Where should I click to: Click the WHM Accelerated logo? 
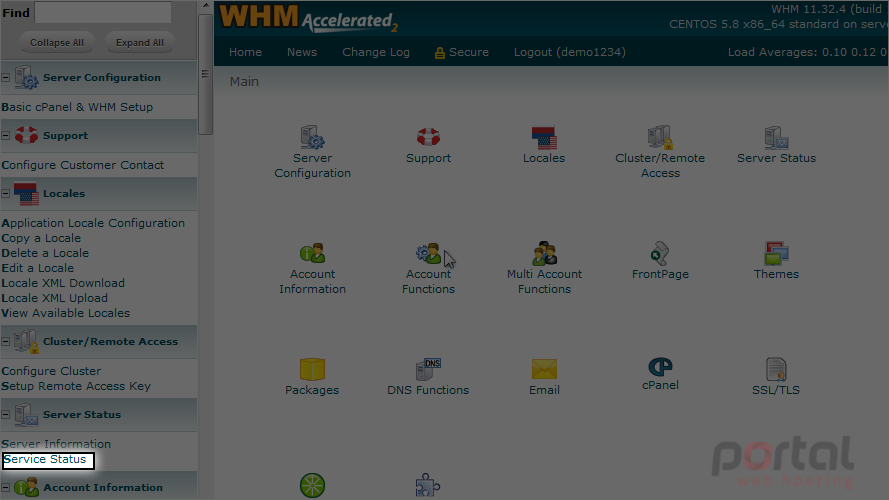(308, 18)
